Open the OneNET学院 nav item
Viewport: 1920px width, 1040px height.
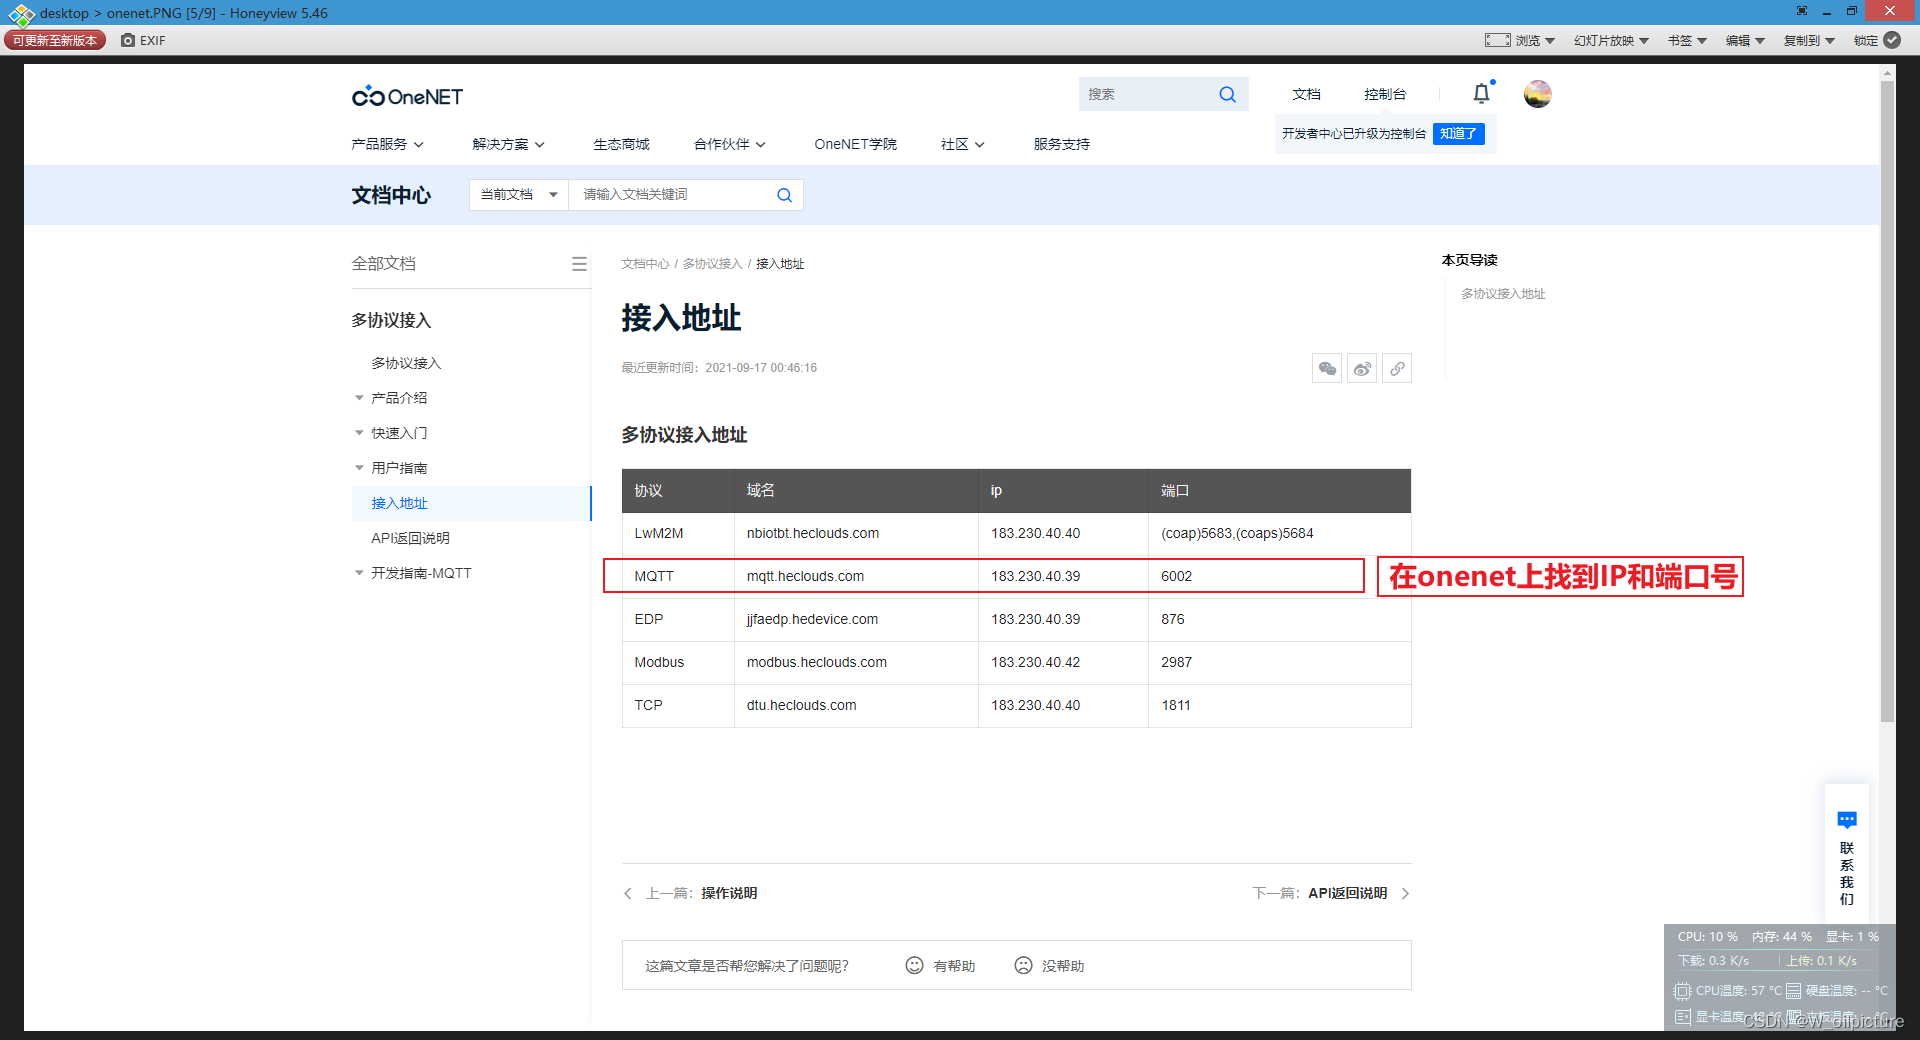pos(855,144)
